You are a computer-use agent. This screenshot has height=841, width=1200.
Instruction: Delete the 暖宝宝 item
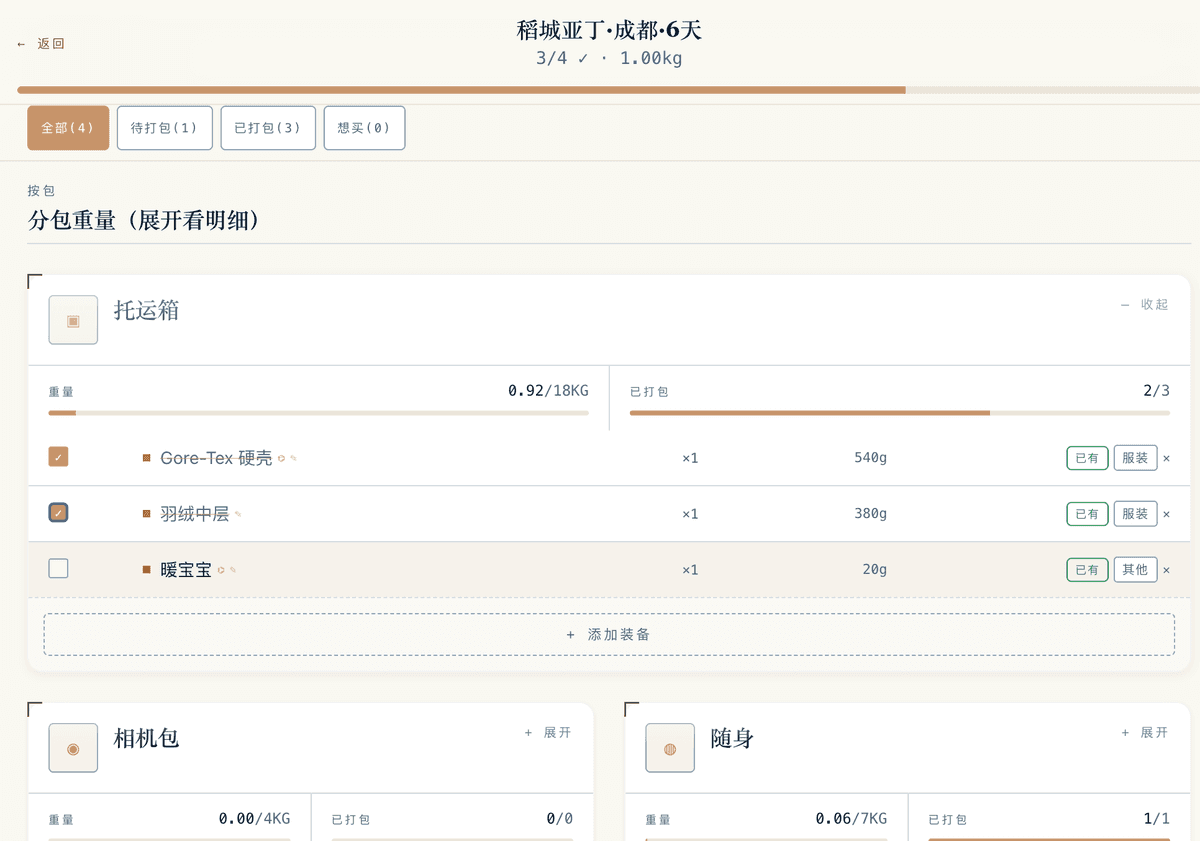(x=1167, y=570)
